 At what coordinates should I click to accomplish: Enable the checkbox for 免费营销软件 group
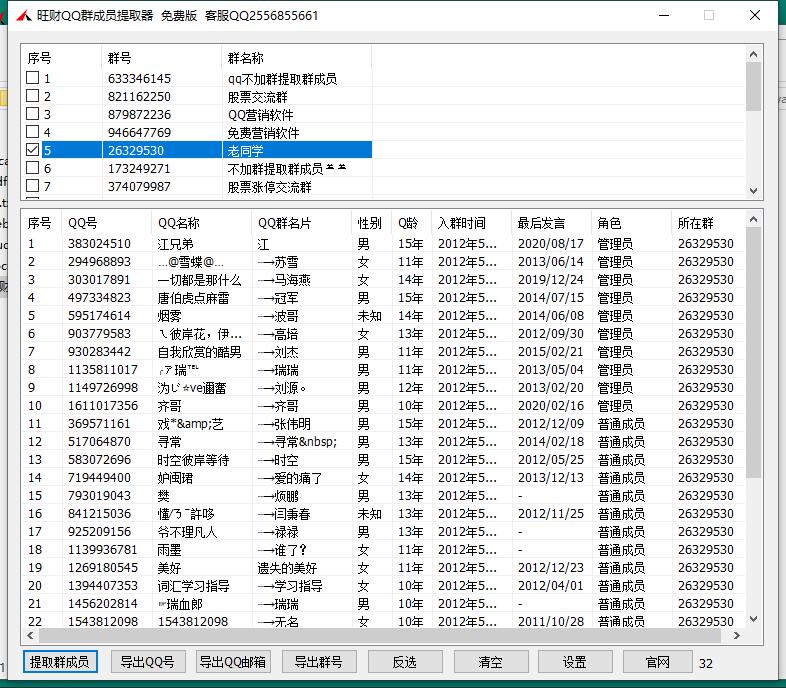[x=32, y=132]
